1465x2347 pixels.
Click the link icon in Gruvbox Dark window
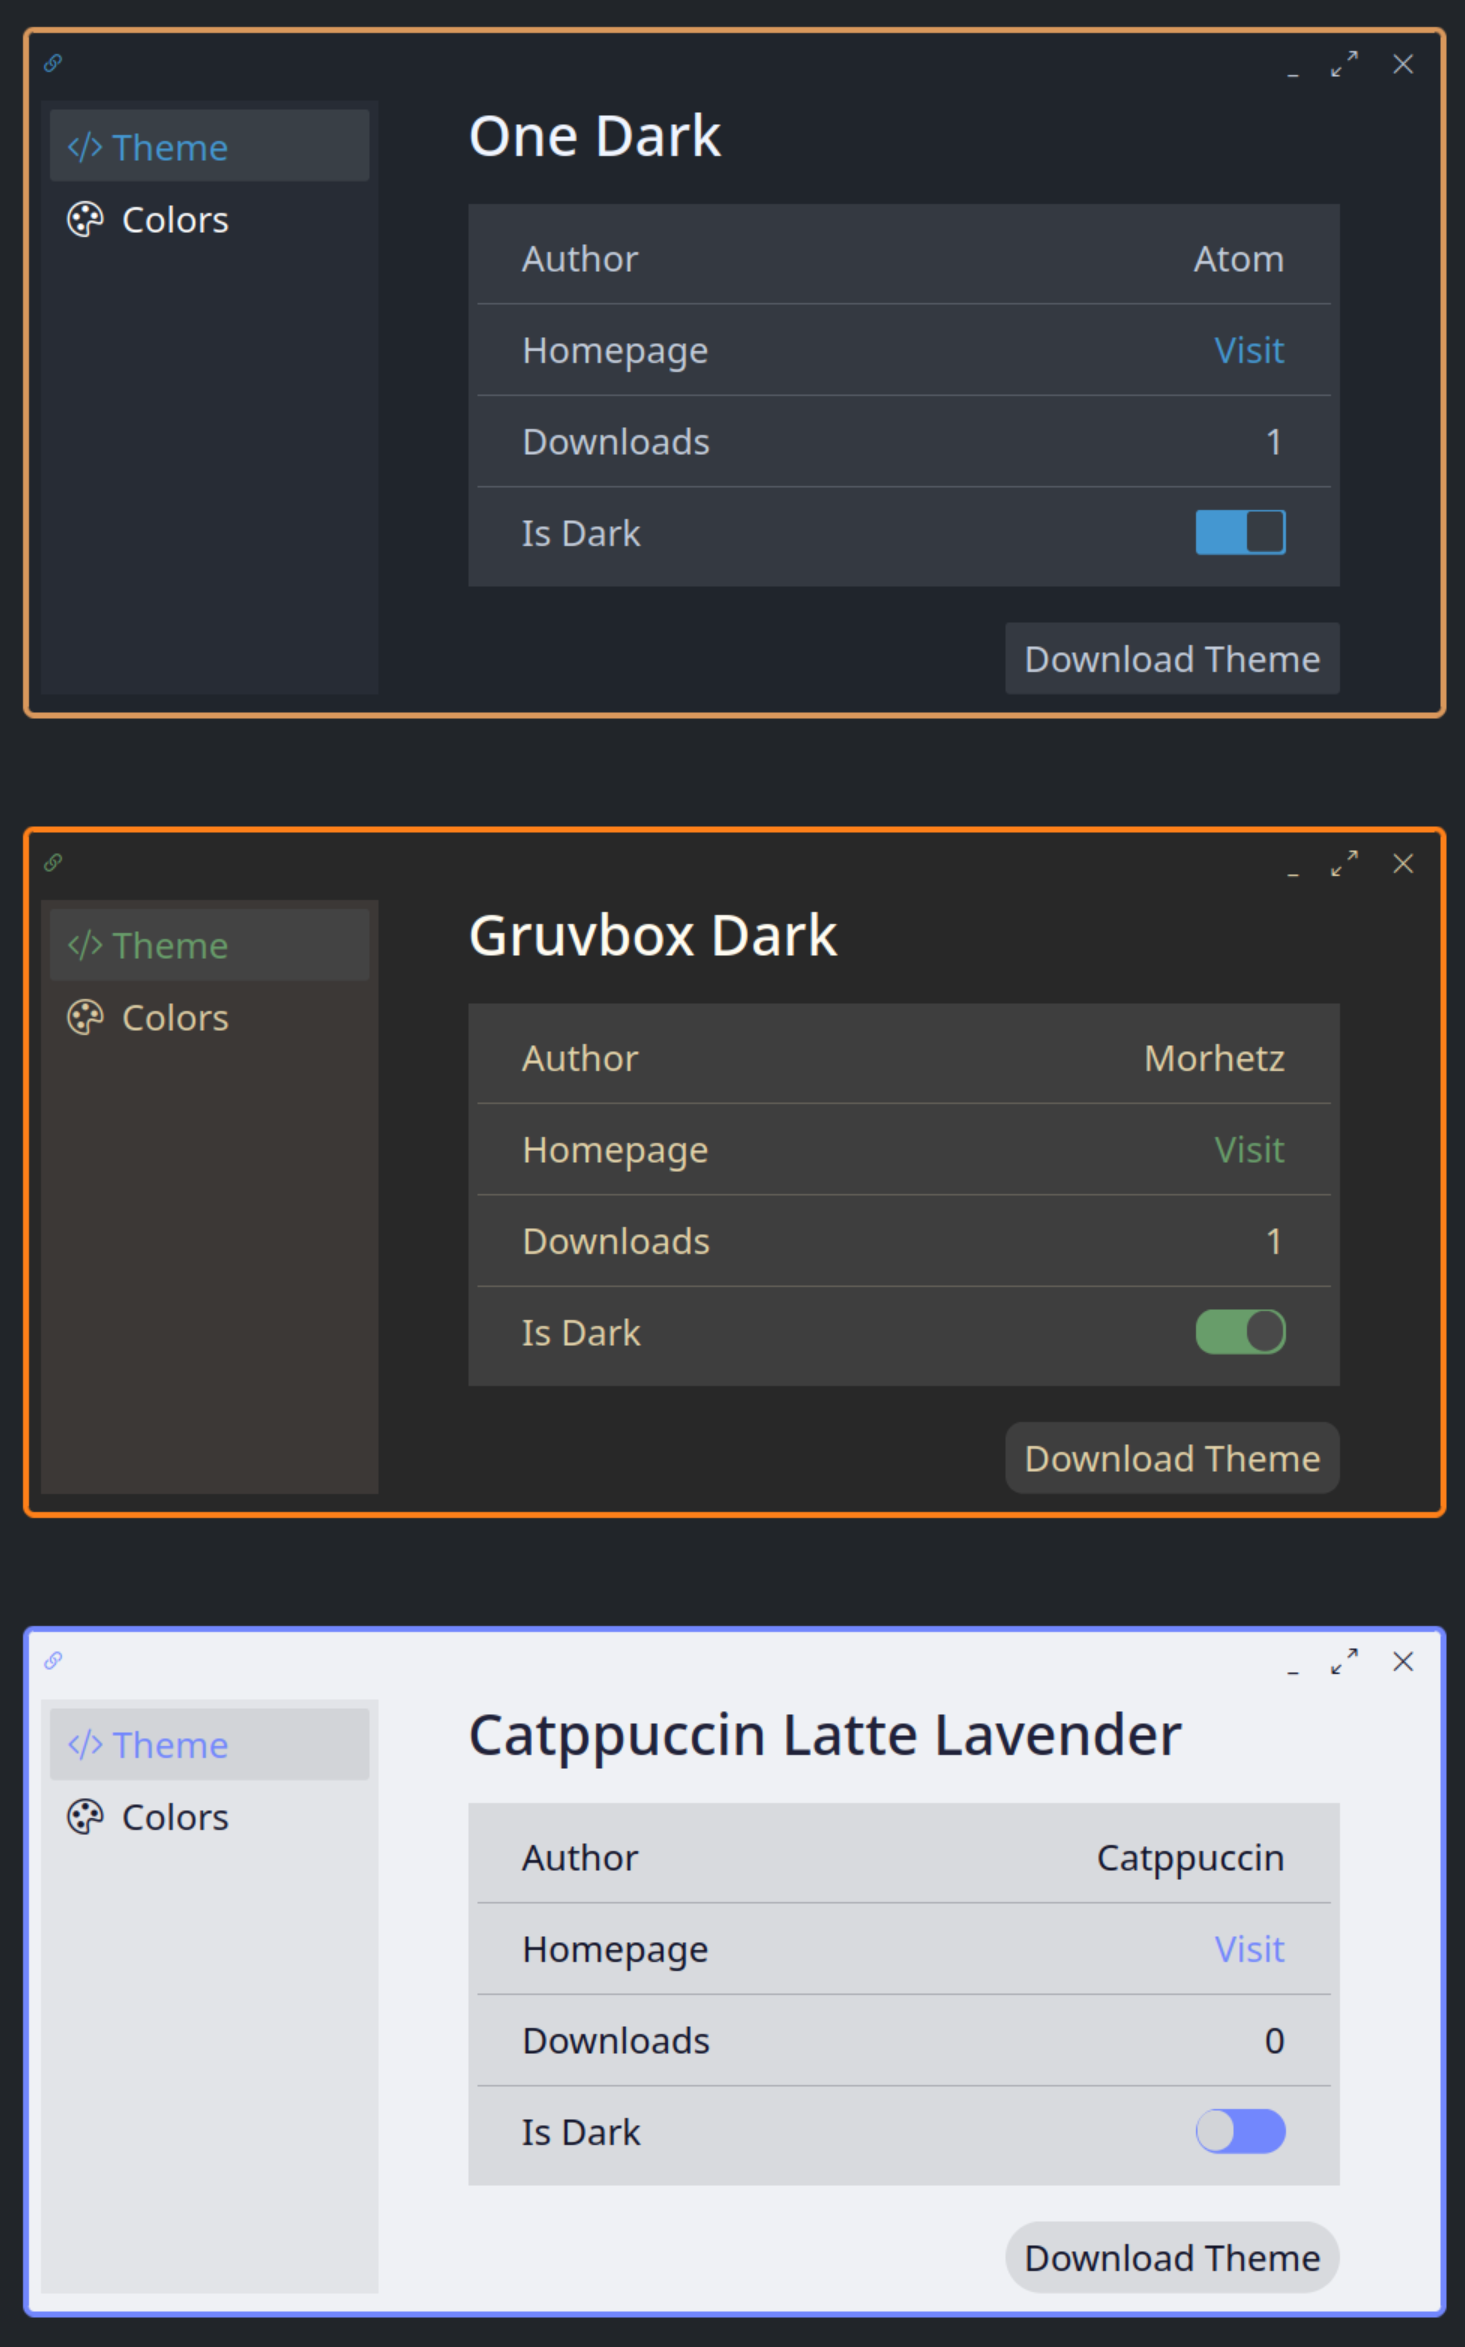53,863
